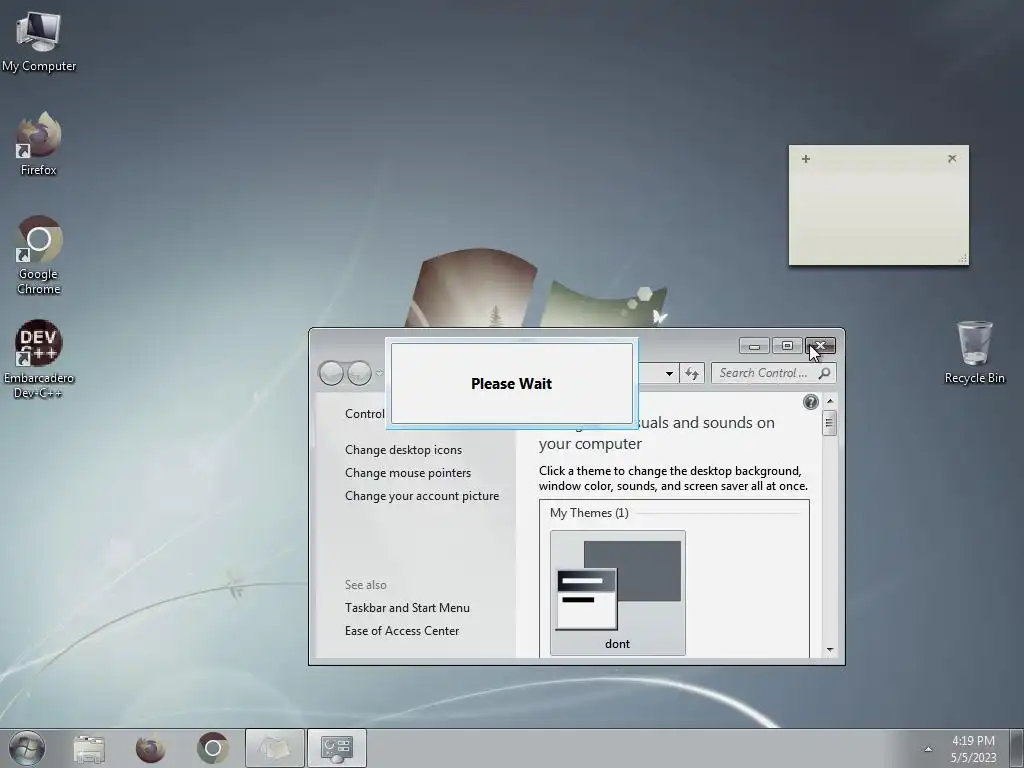Select the Google Chrome desktop shortcut

tap(39, 255)
